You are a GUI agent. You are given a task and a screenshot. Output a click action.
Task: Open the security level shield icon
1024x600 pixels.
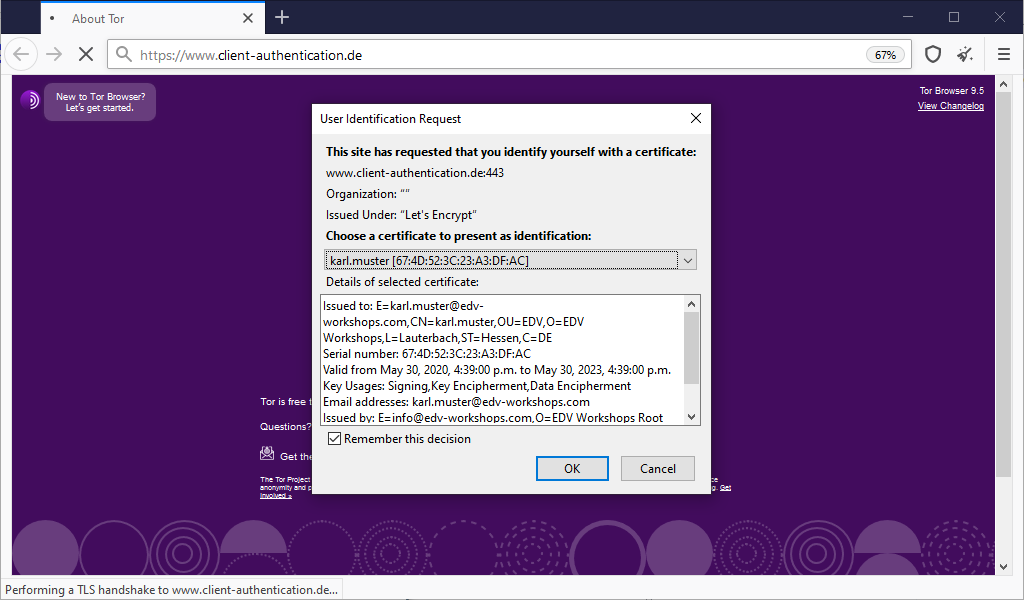(932, 54)
